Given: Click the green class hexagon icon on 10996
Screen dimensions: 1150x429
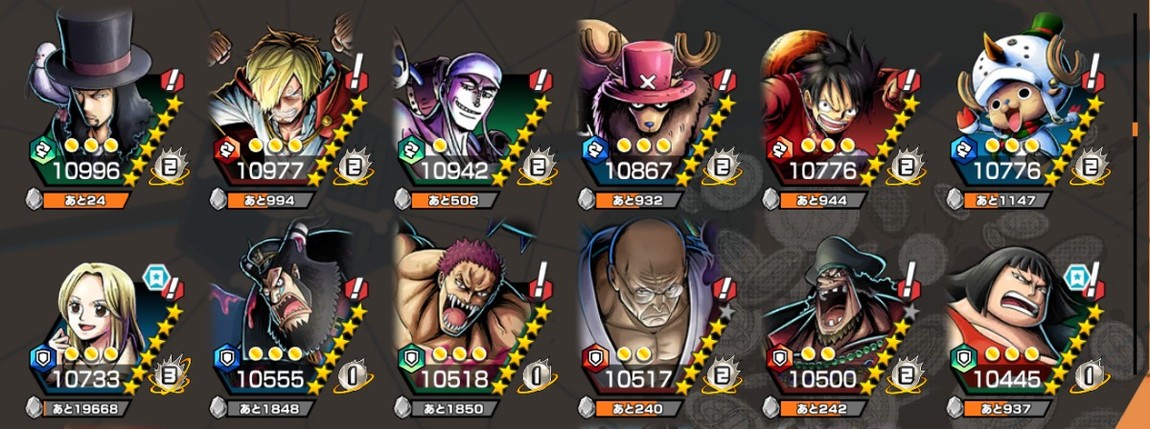Looking at the screenshot, I should pos(41,150).
